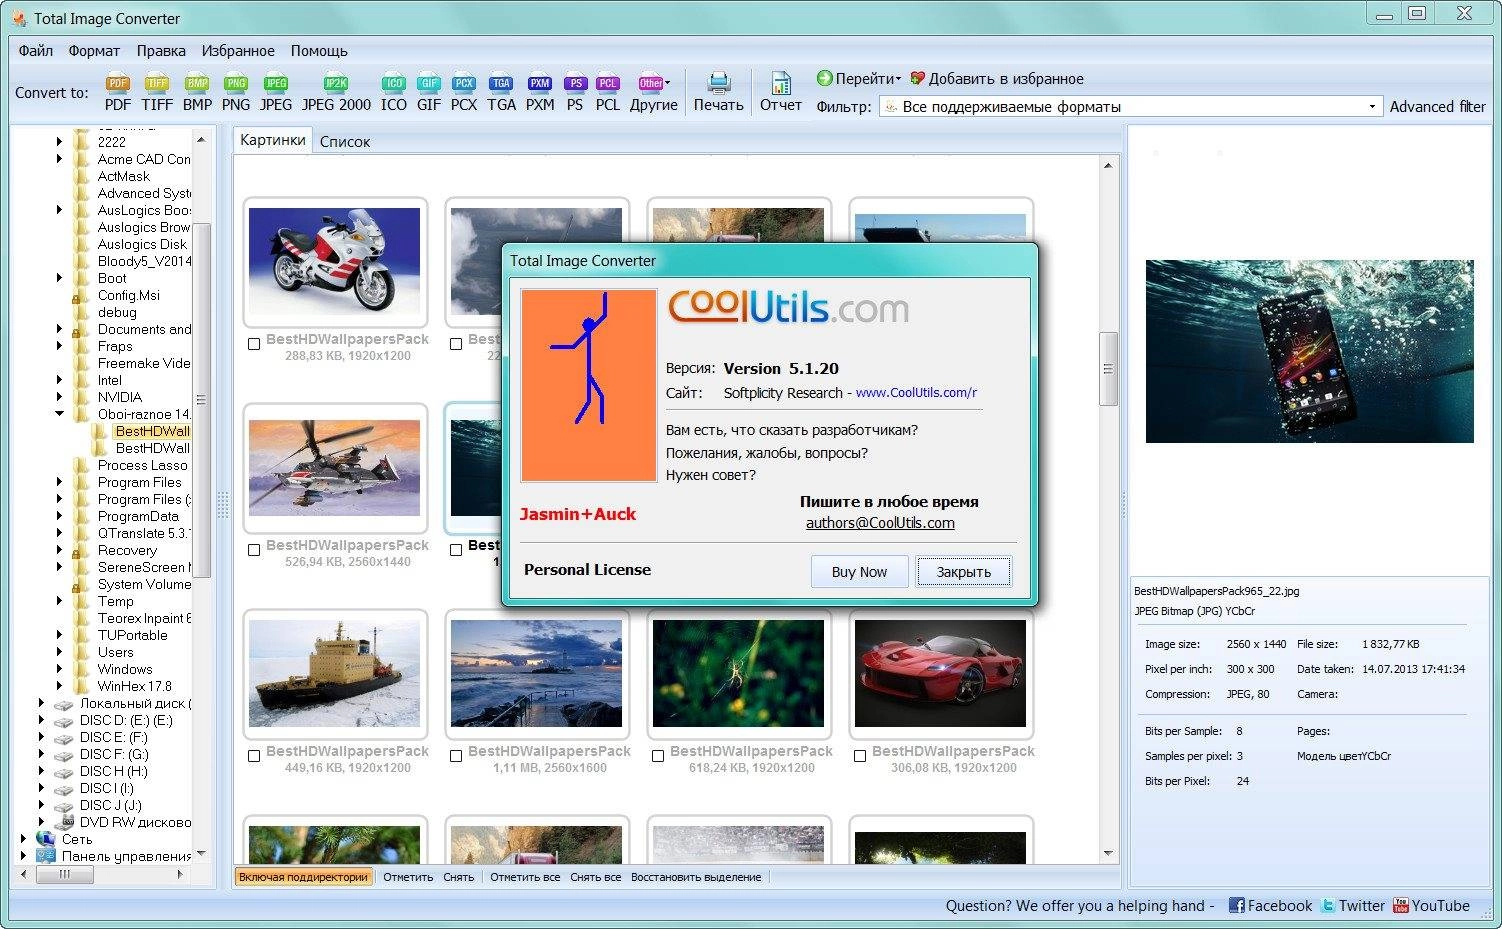This screenshot has height=929, width=1502.
Task: Pick JPEG conversion icon
Action: (x=276, y=91)
